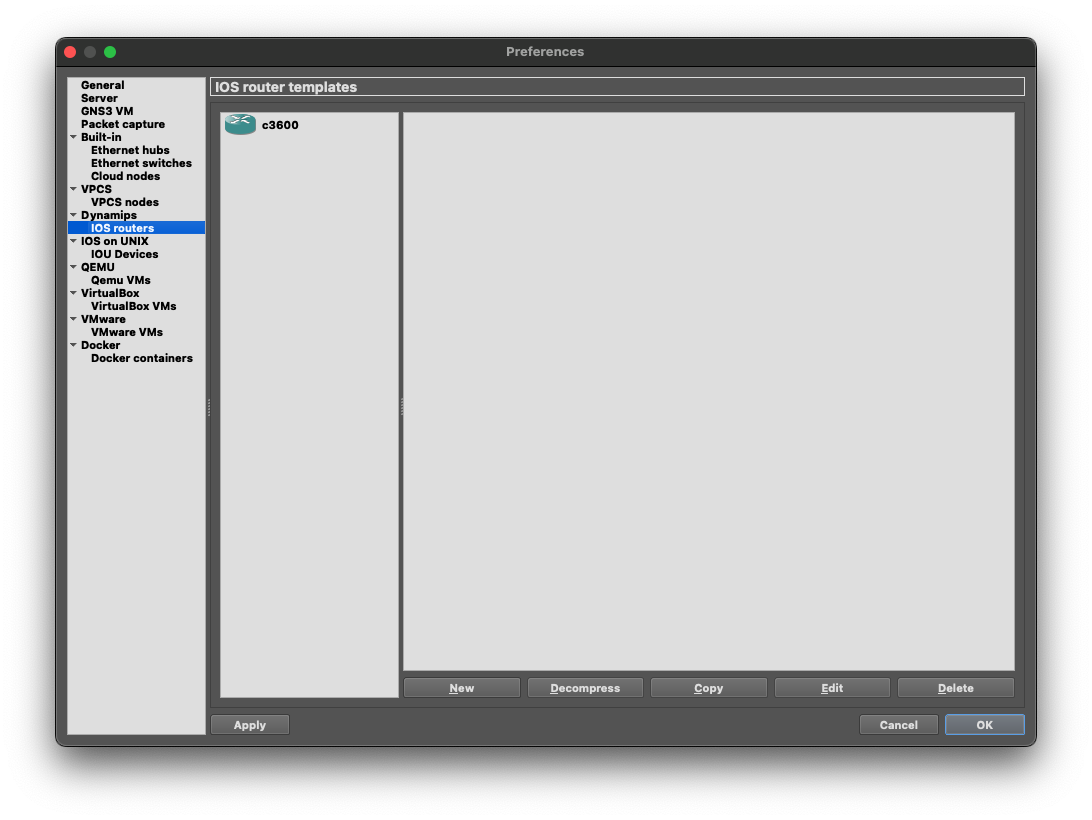Create a new IOS router template

tap(461, 687)
